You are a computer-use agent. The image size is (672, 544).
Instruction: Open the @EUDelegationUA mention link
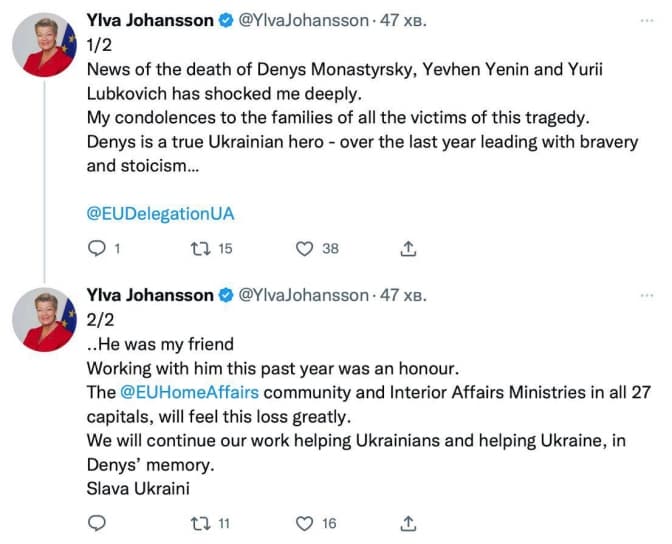coord(161,214)
